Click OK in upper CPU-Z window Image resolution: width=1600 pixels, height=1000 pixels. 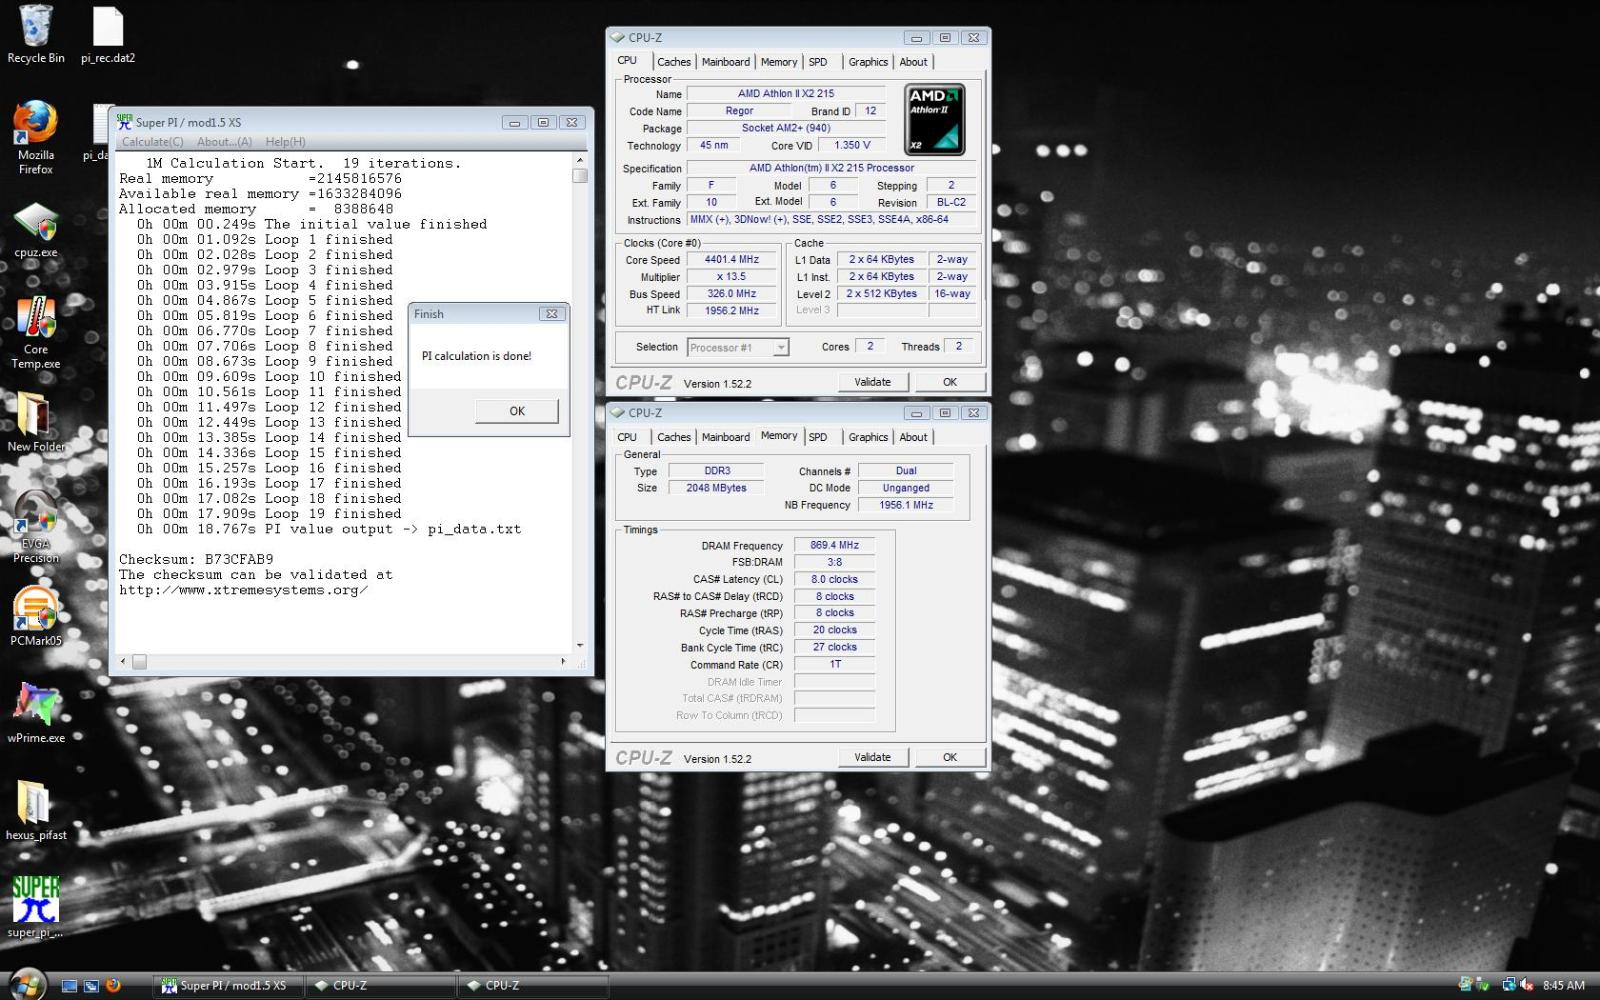[950, 382]
